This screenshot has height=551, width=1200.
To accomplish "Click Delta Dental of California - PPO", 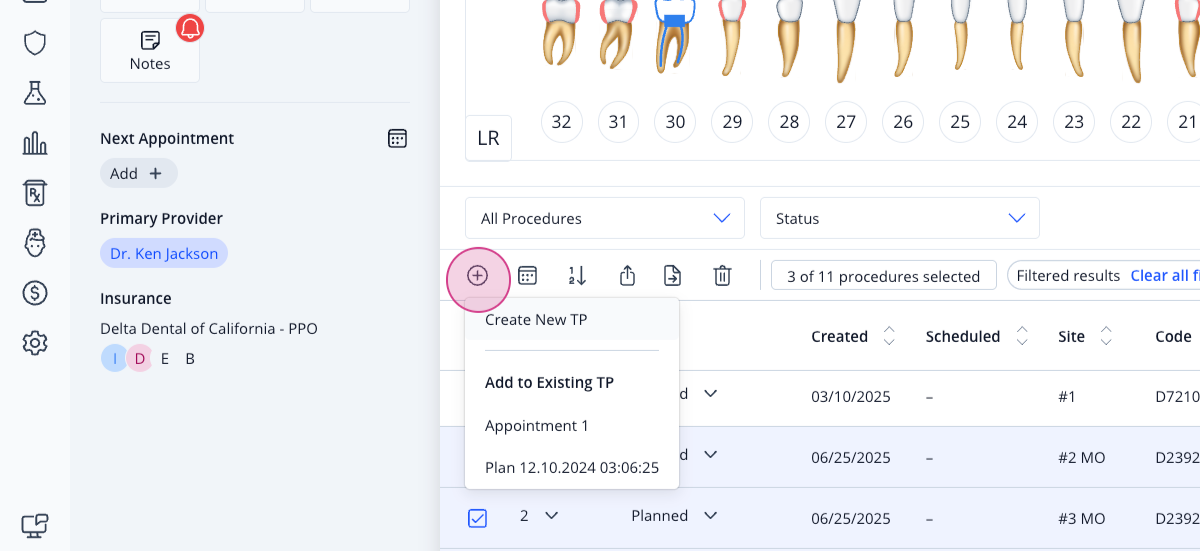I will pyautogui.click(x=208, y=328).
